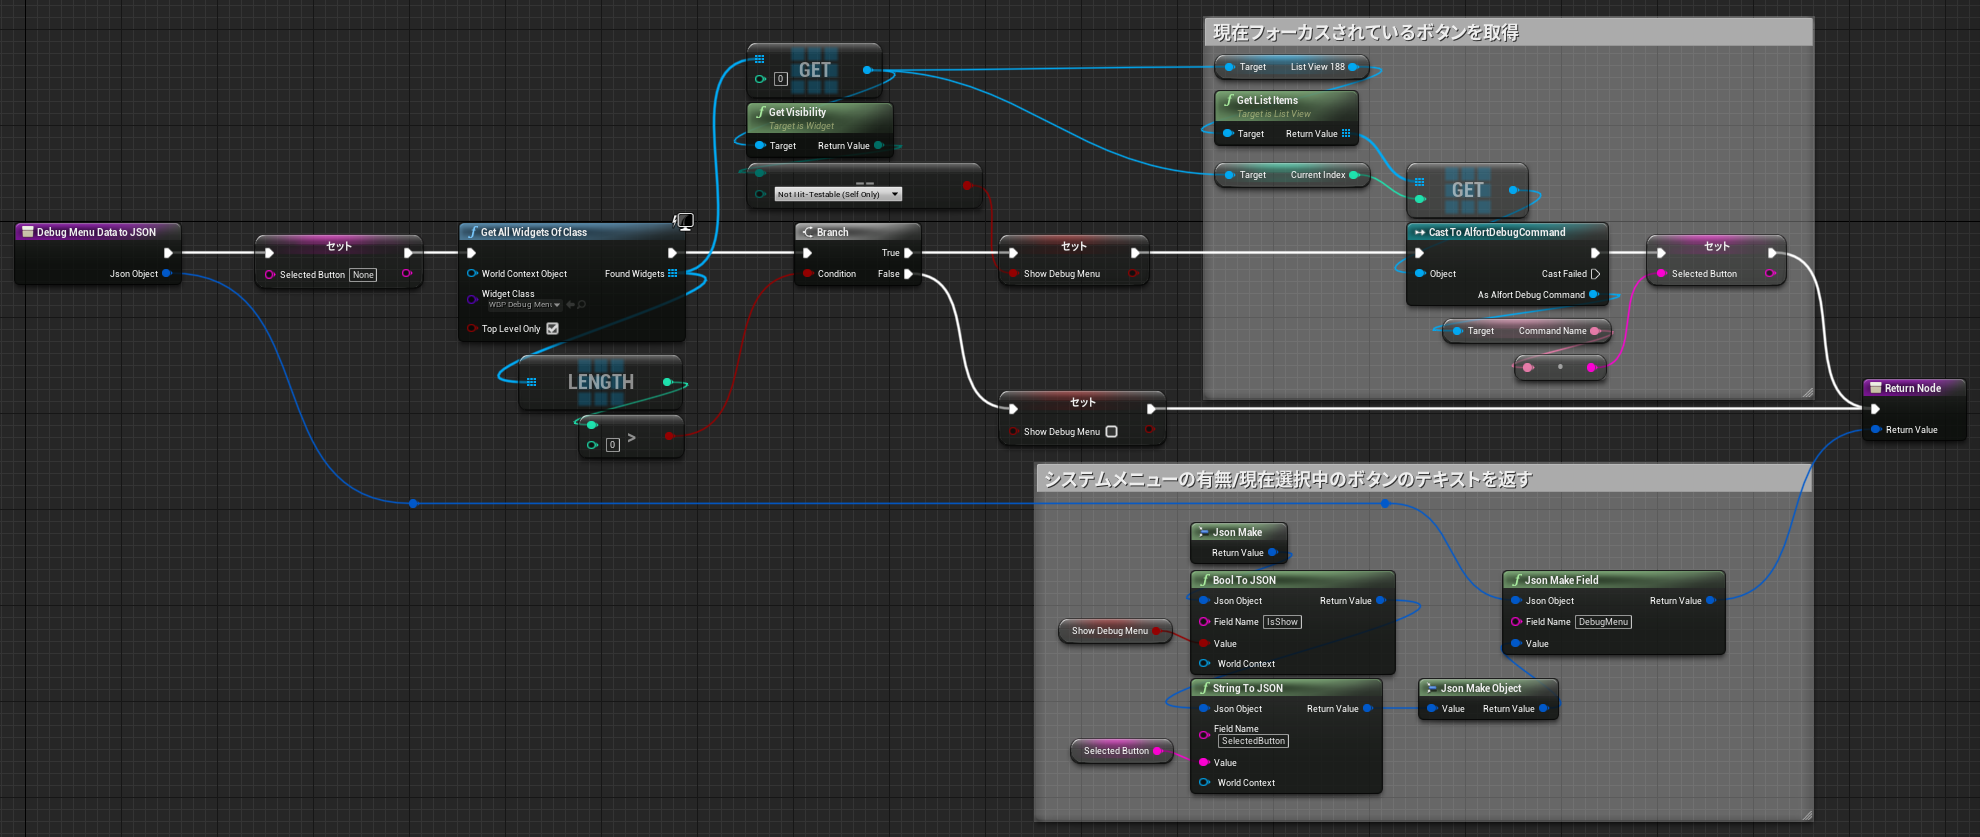The image size is (1980, 837).
Task: Click the True exec pin on Branch
Action: 908,253
